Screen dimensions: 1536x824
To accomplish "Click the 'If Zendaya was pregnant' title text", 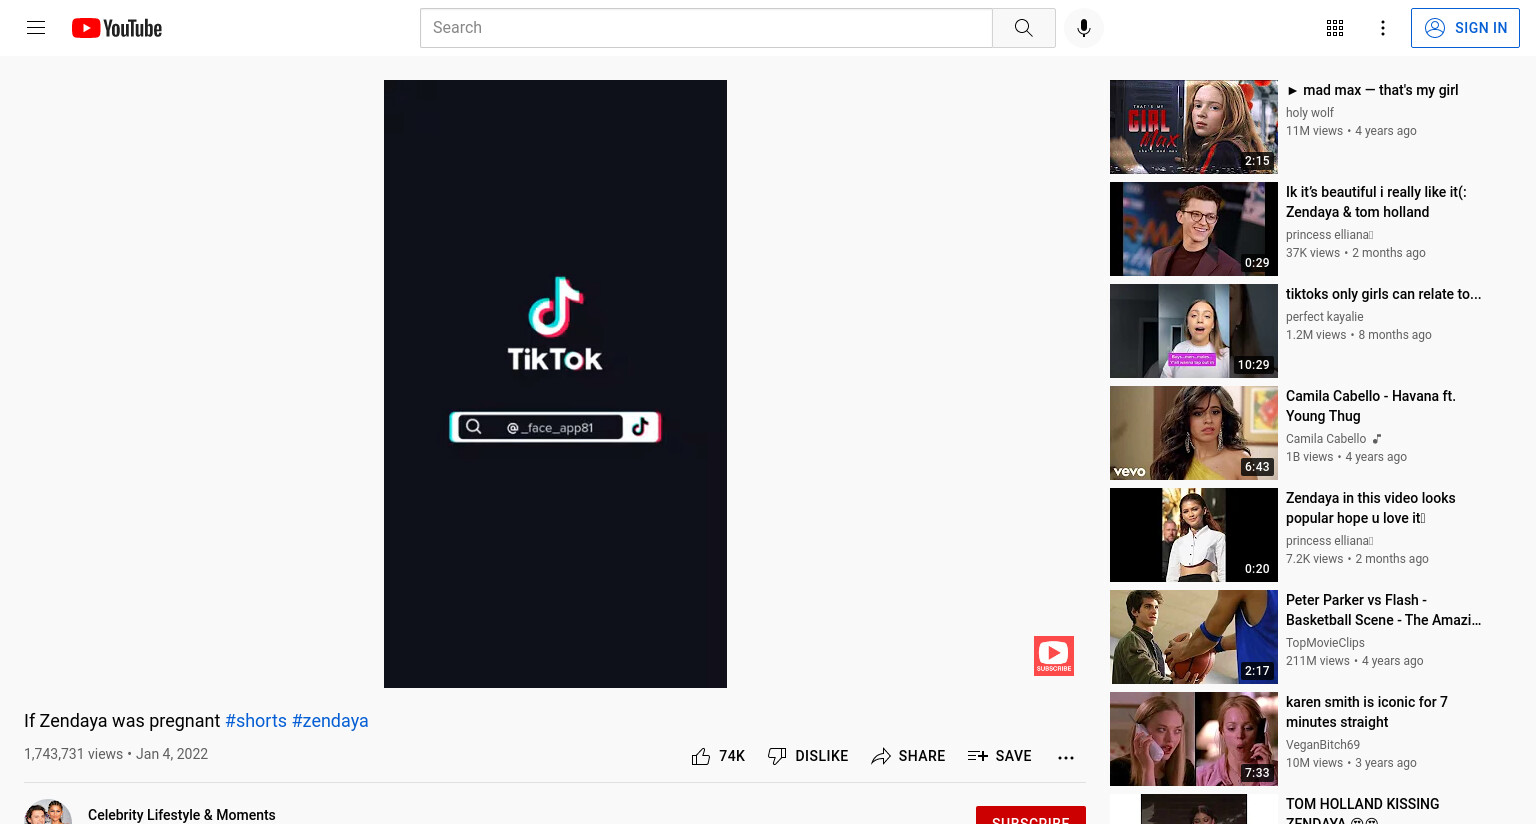I will [122, 721].
